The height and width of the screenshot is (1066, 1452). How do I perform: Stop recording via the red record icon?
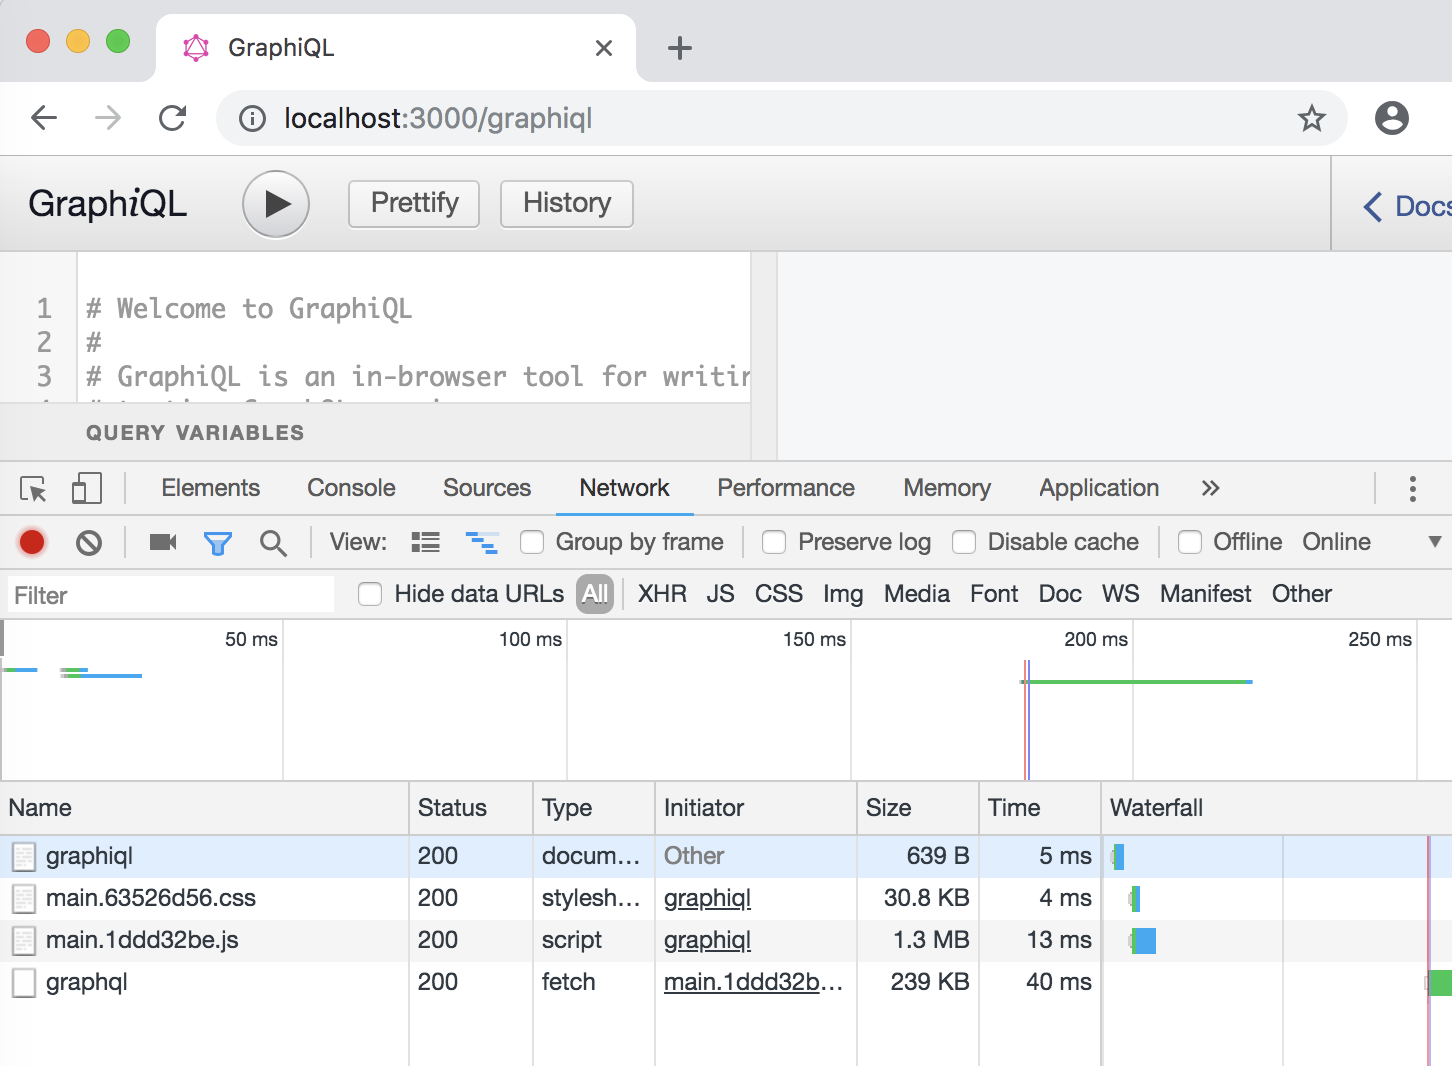click(x=31, y=542)
